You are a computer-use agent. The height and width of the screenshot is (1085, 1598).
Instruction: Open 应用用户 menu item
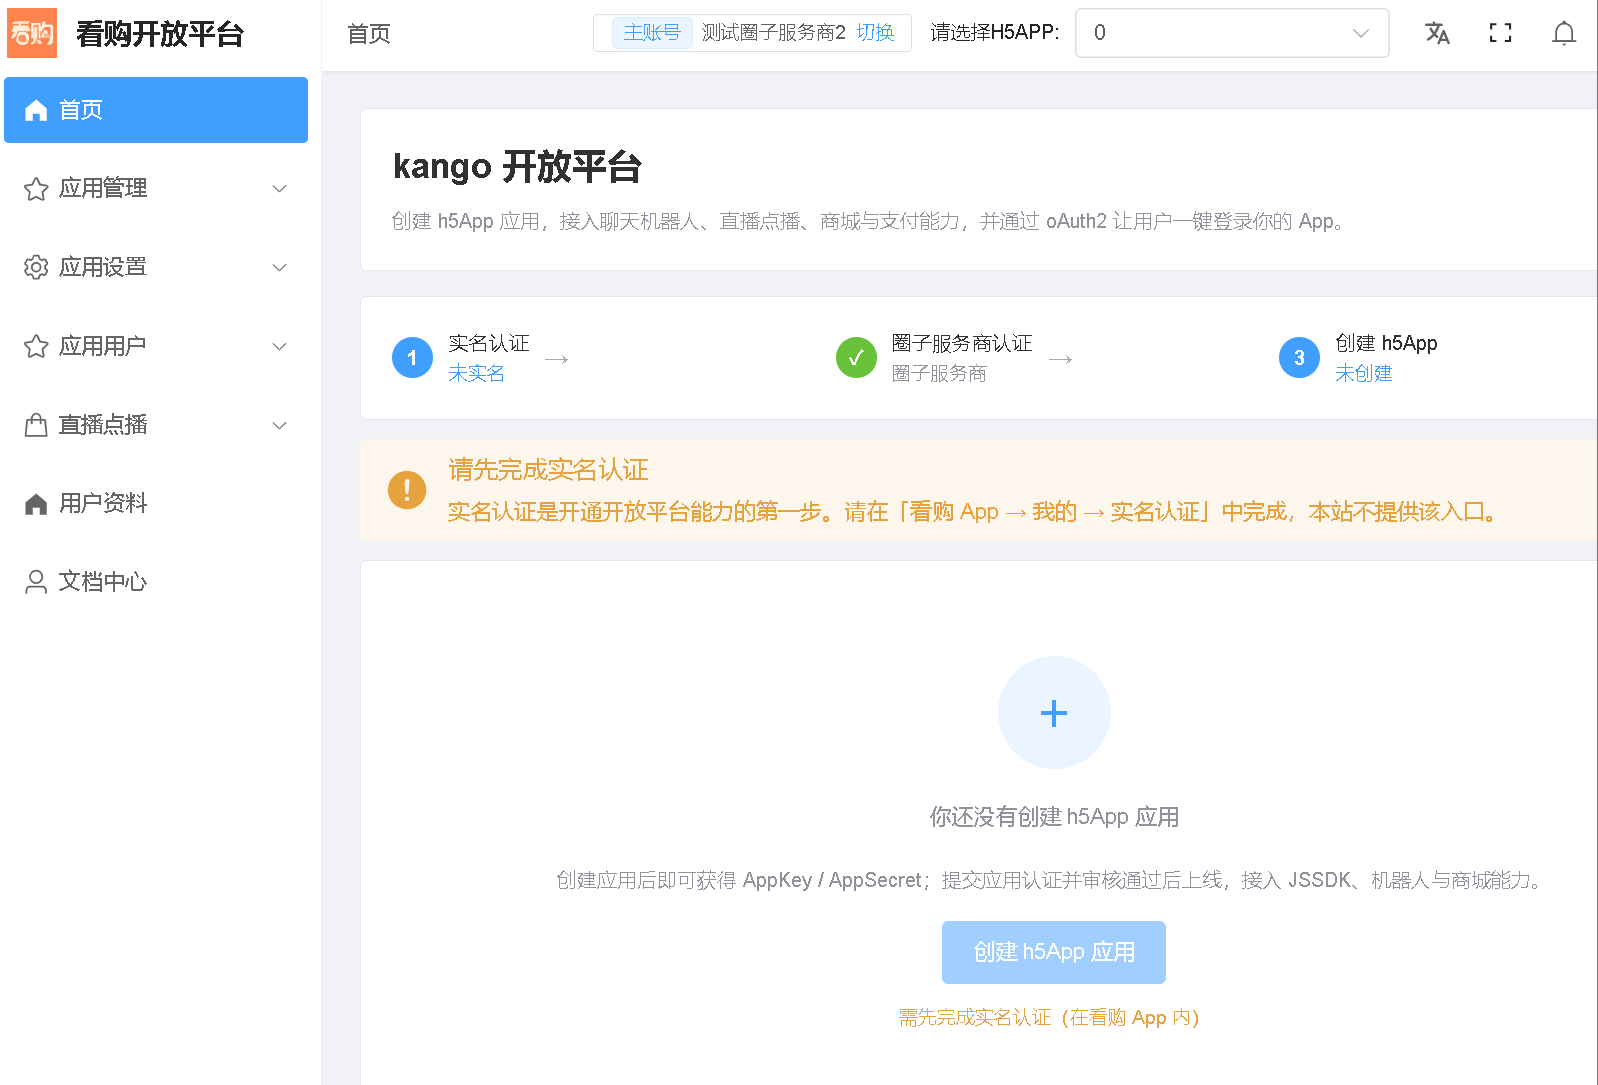click(x=156, y=346)
